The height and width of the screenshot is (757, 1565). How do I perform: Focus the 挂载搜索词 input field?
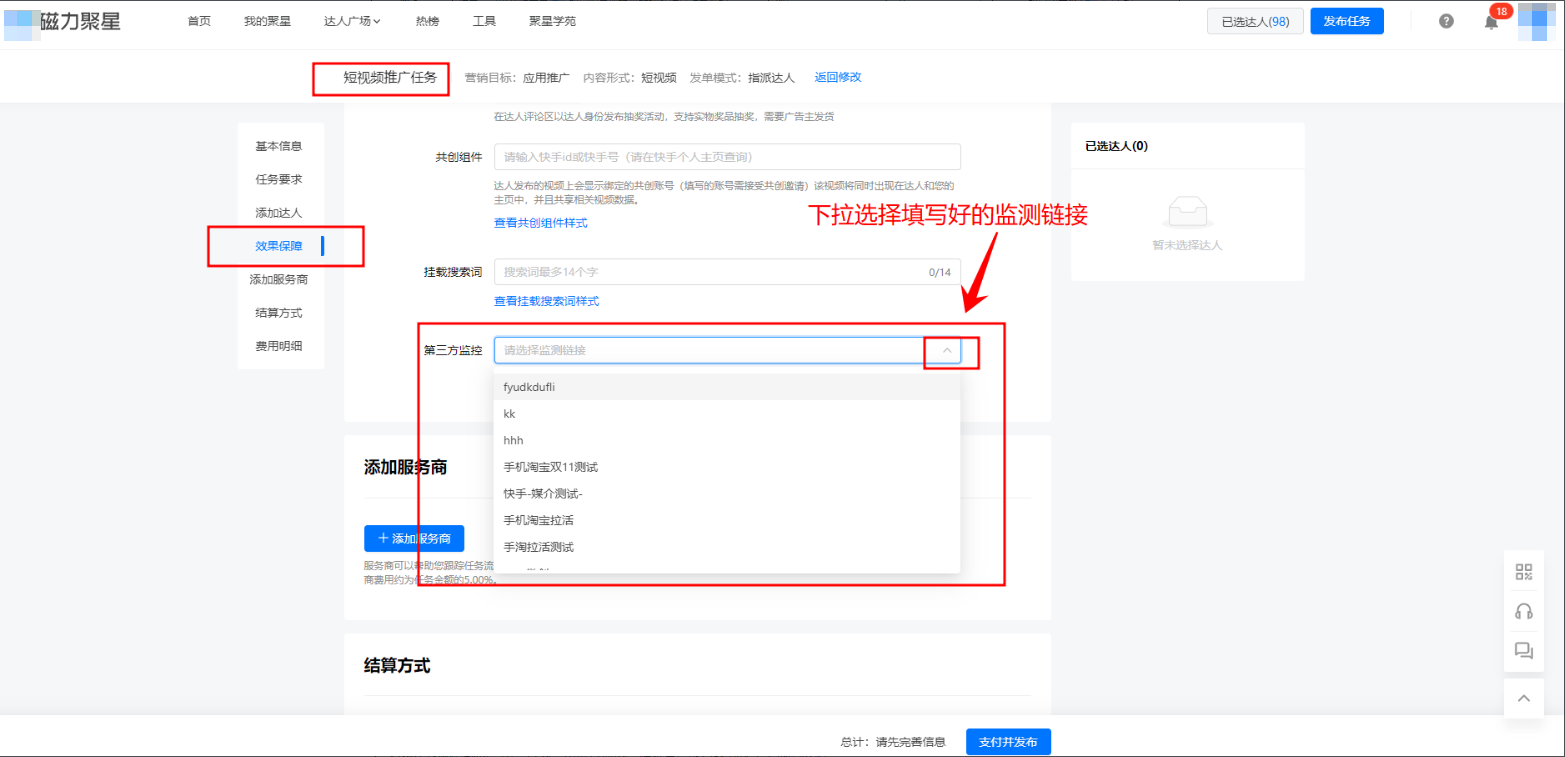coord(727,272)
